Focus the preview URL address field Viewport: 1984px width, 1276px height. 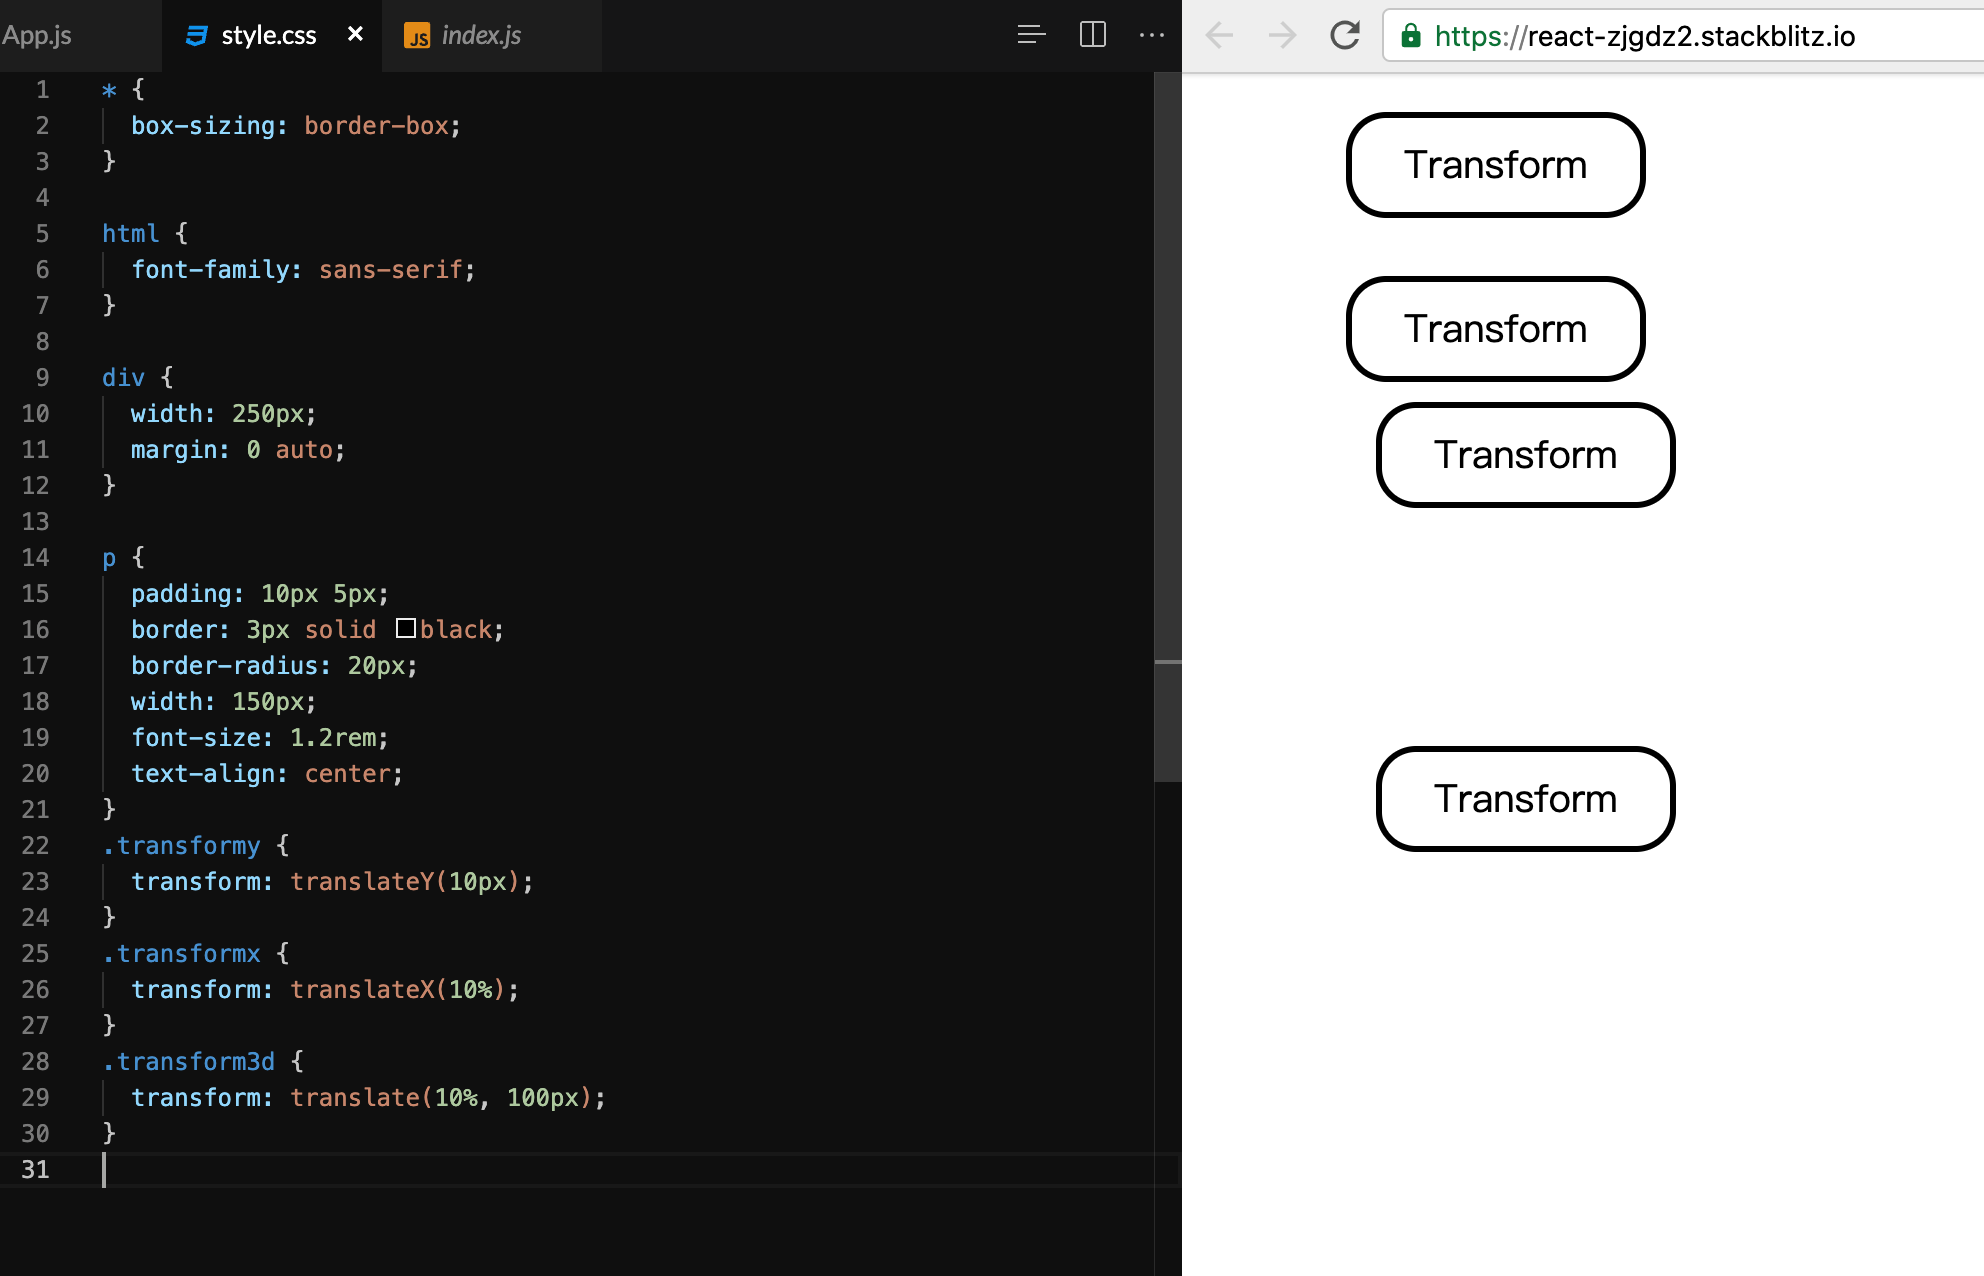(x=1683, y=36)
